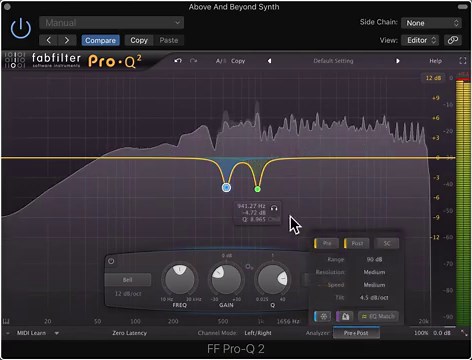Screen dimensions: 472x360
Task: Toggle the Compare button
Action: pyautogui.click(x=100, y=40)
